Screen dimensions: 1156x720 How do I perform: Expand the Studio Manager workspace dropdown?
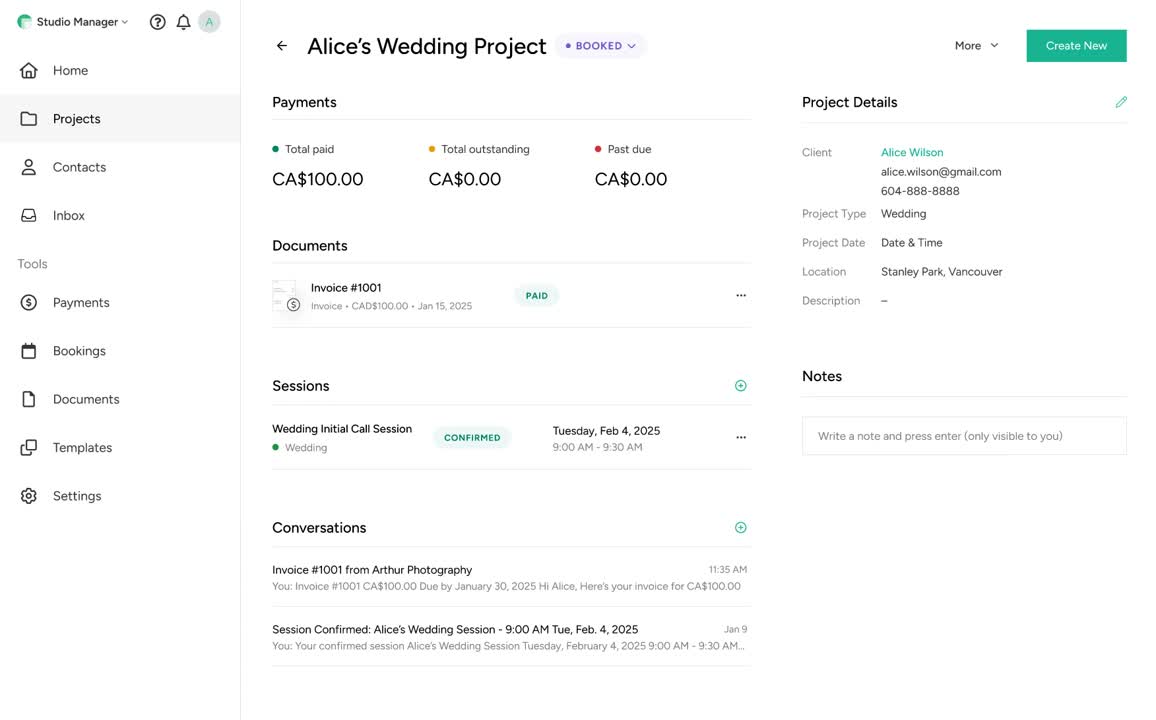[x=74, y=22]
